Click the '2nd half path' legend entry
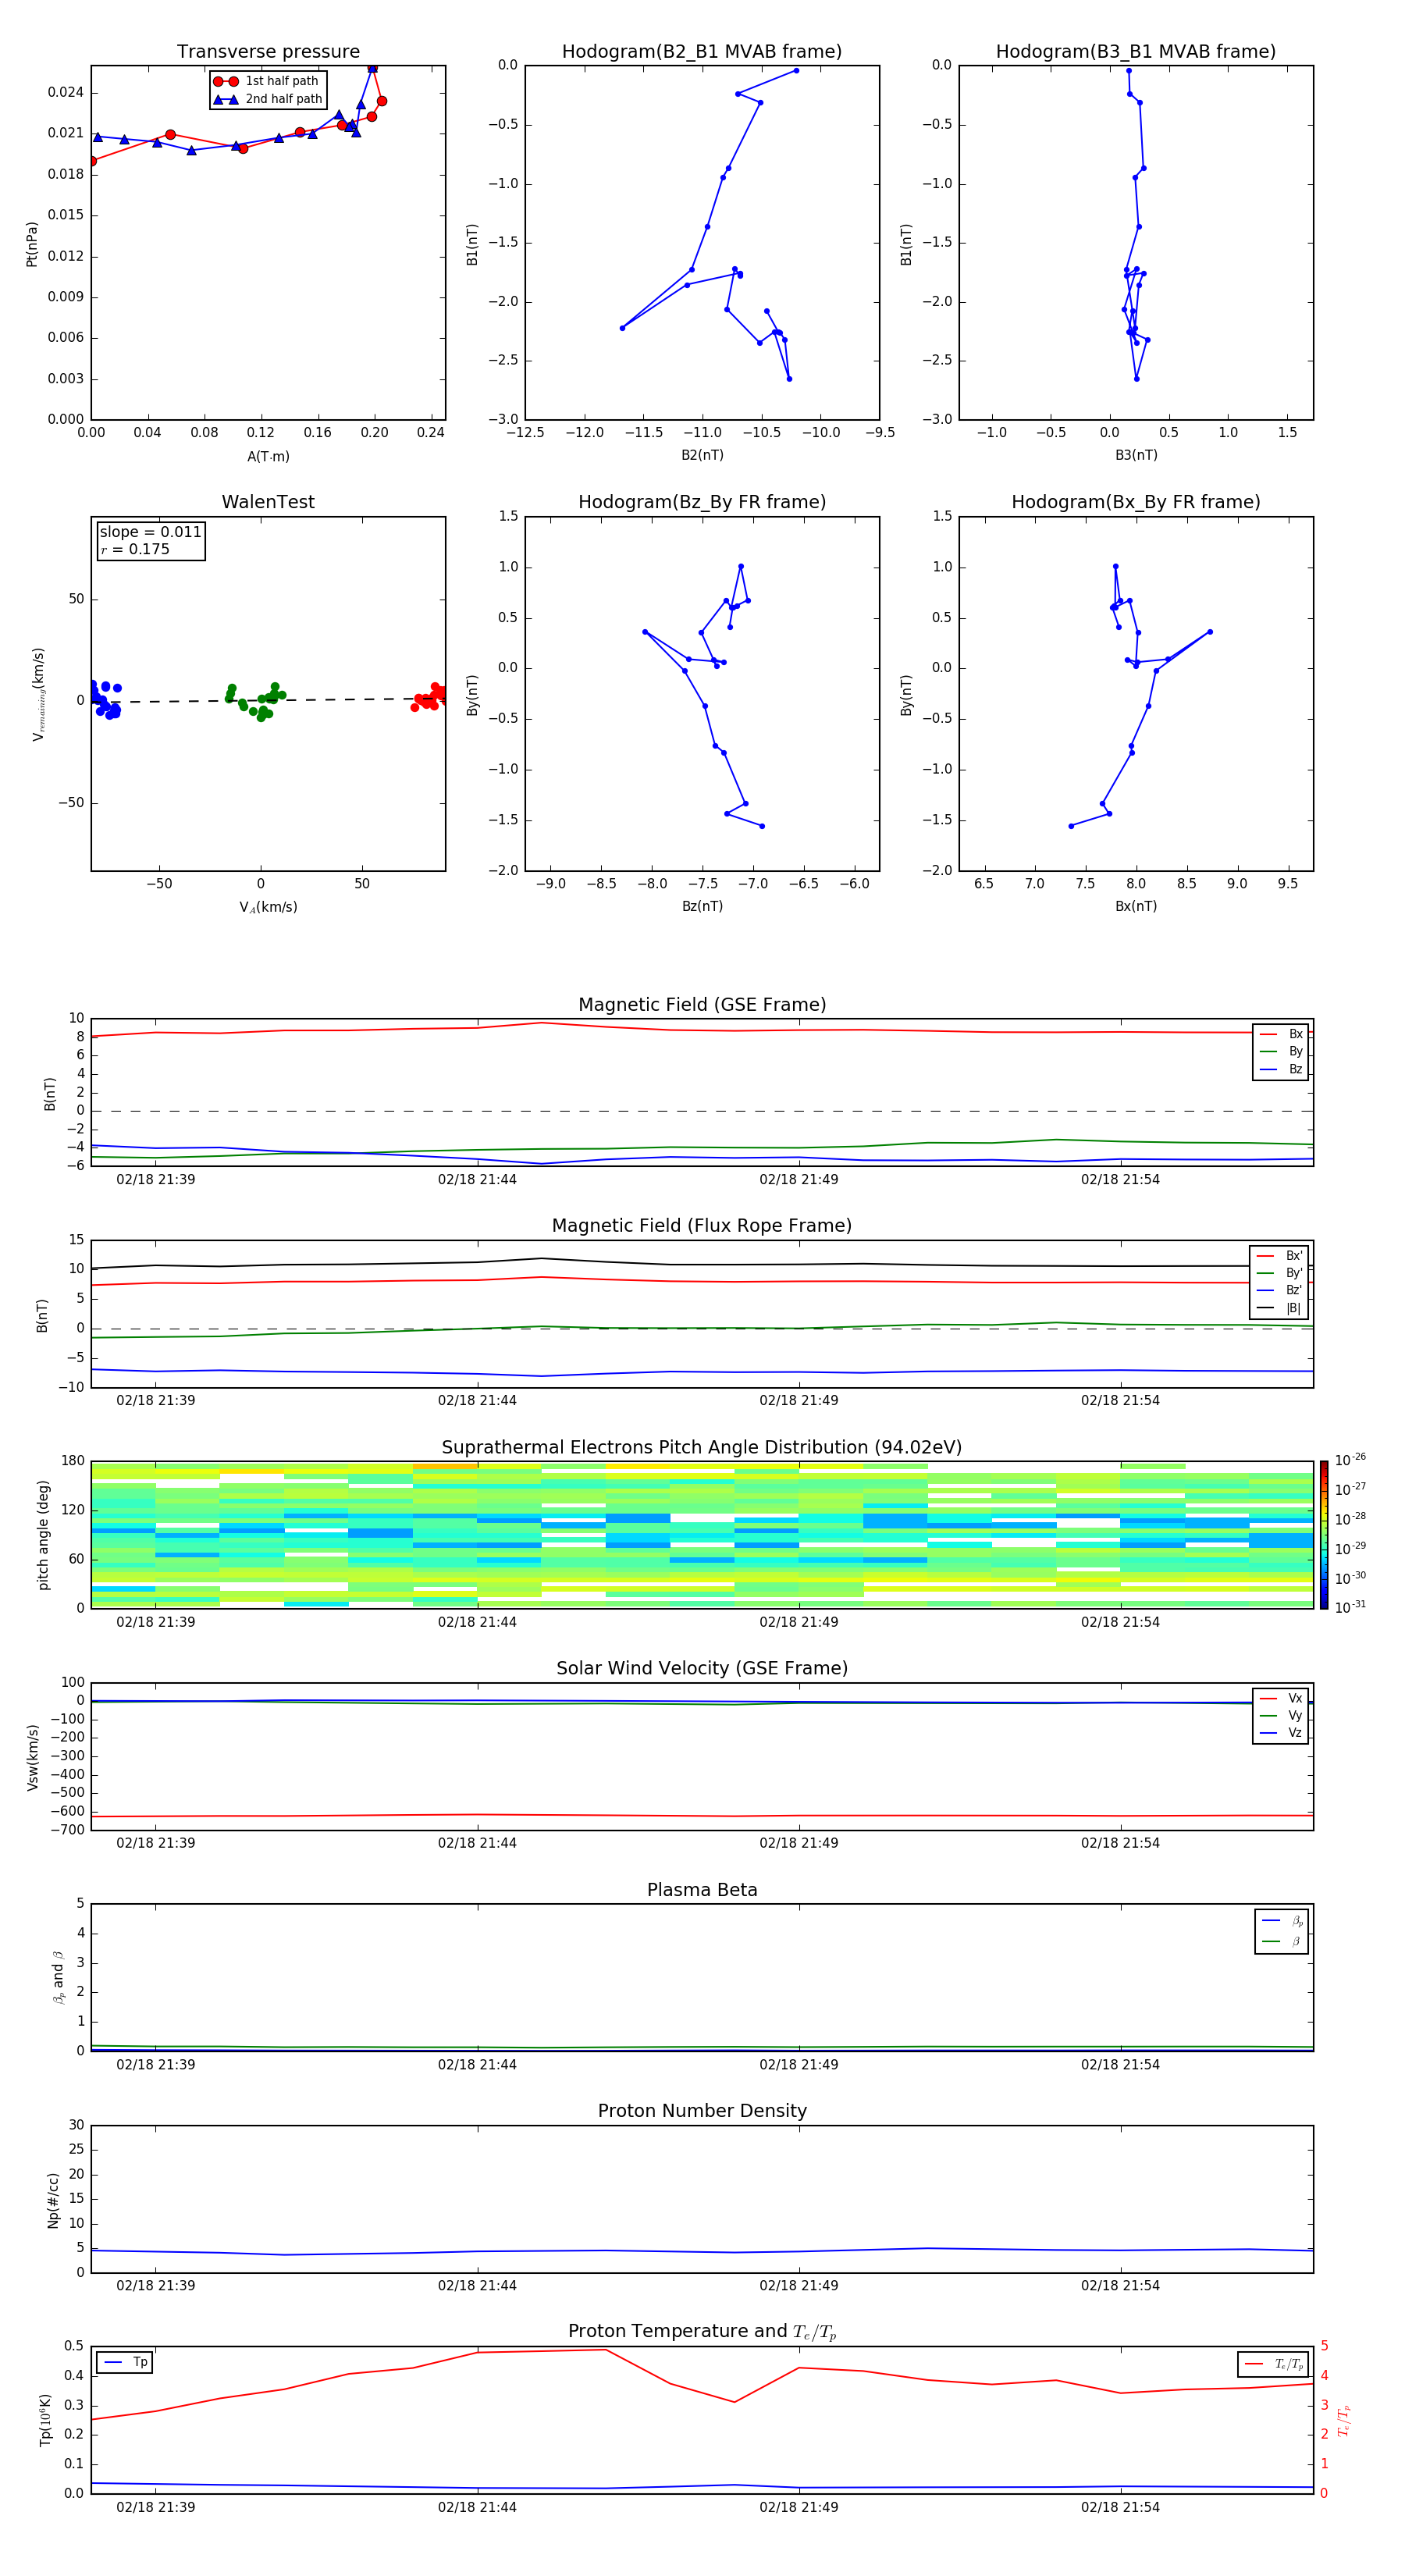This screenshot has width=1405, height=2576. (x=267, y=99)
